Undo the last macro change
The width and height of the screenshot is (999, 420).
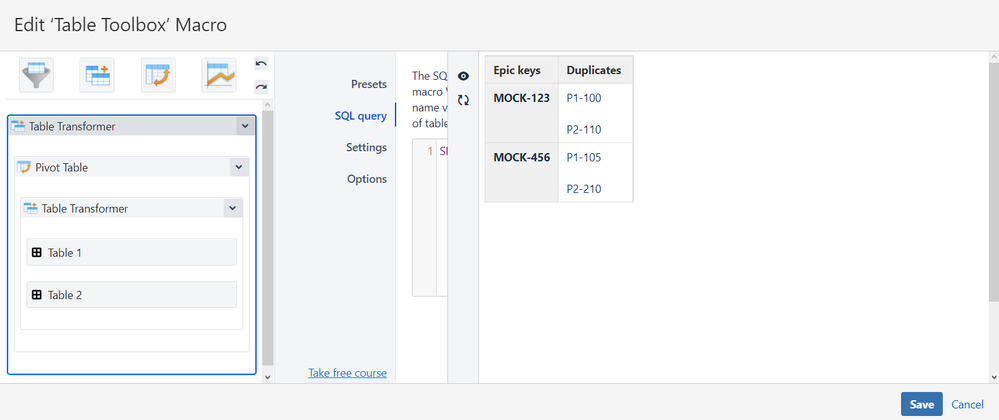[261, 64]
